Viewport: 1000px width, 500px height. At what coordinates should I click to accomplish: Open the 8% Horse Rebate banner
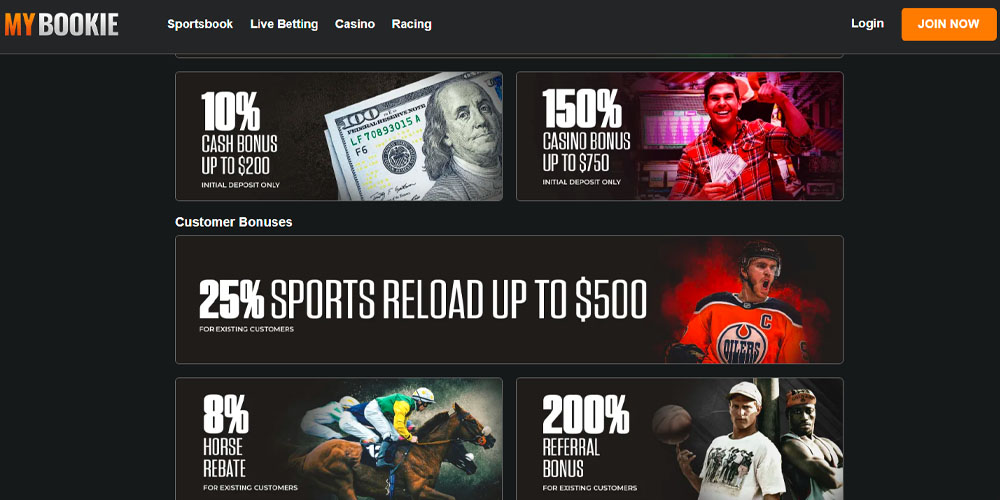(339, 439)
